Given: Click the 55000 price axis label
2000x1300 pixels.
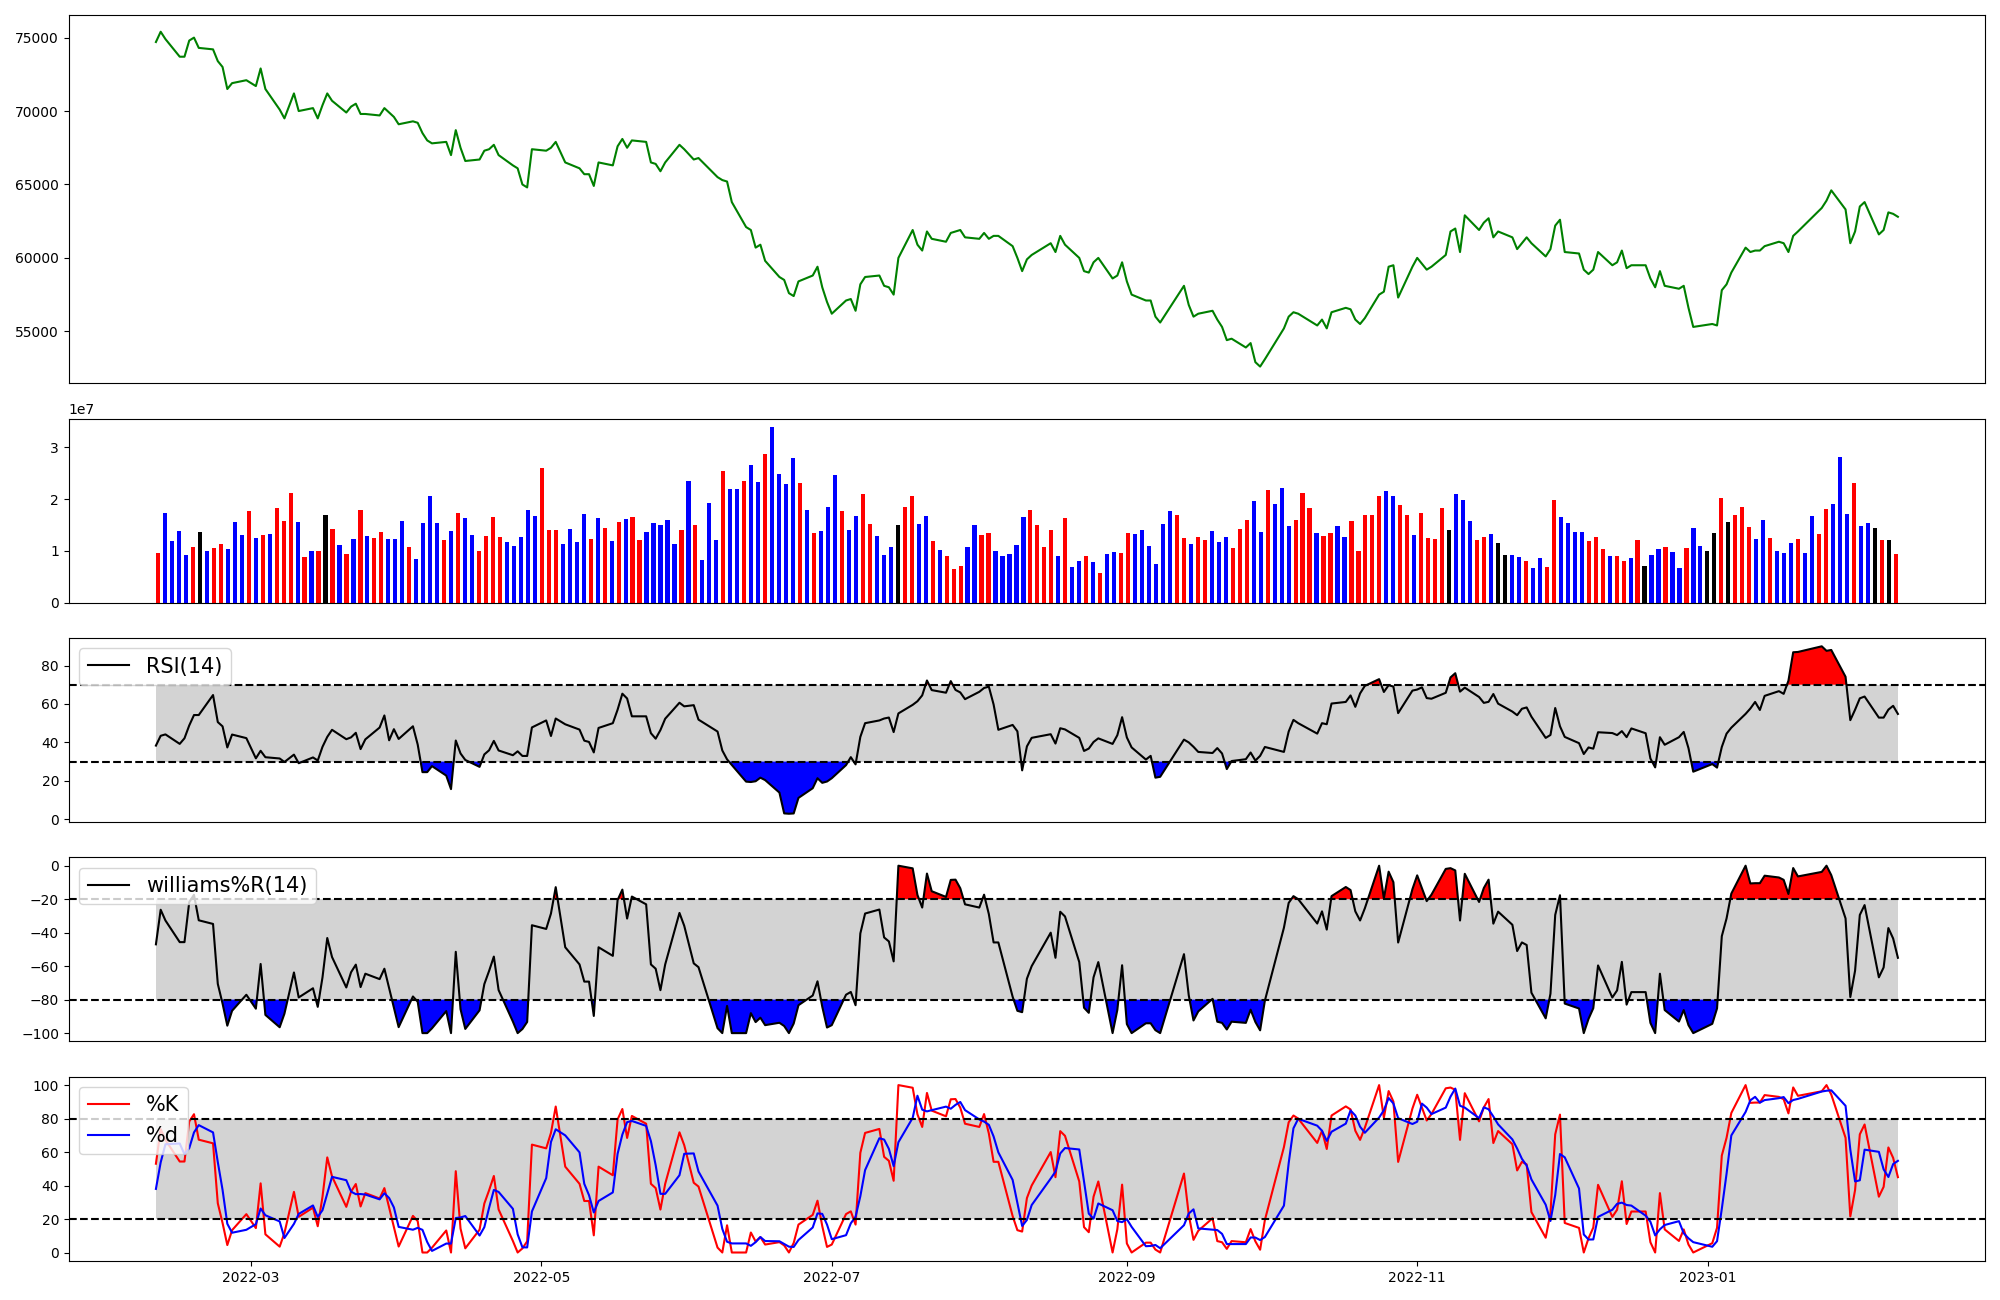Looking at the screenshot, I should [x=36, y=332].
